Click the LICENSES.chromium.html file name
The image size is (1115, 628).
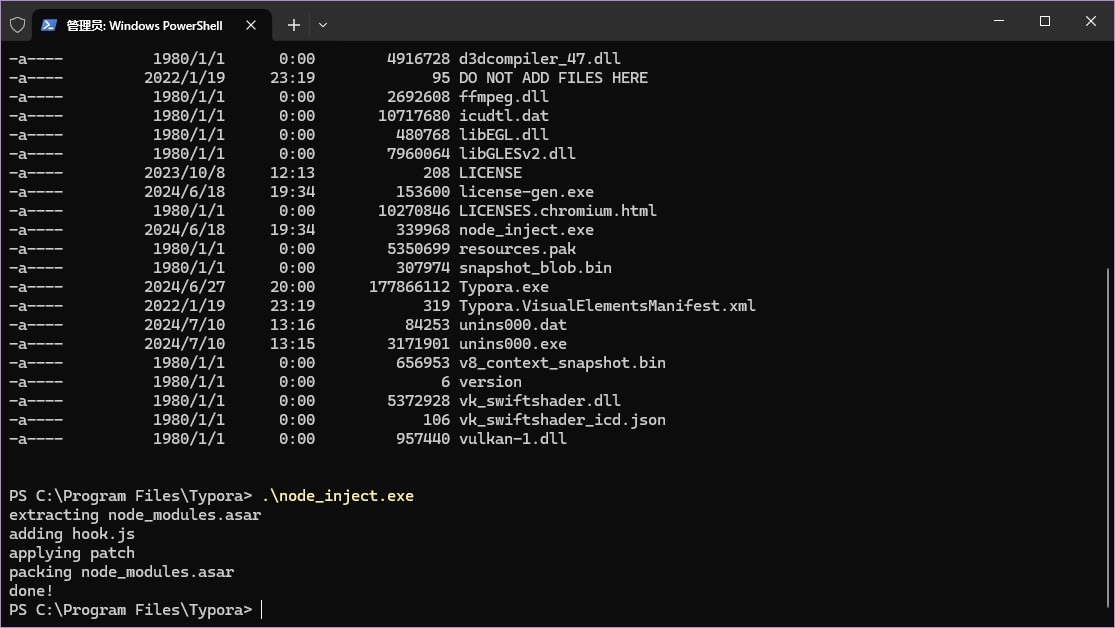tap(557, 211)
